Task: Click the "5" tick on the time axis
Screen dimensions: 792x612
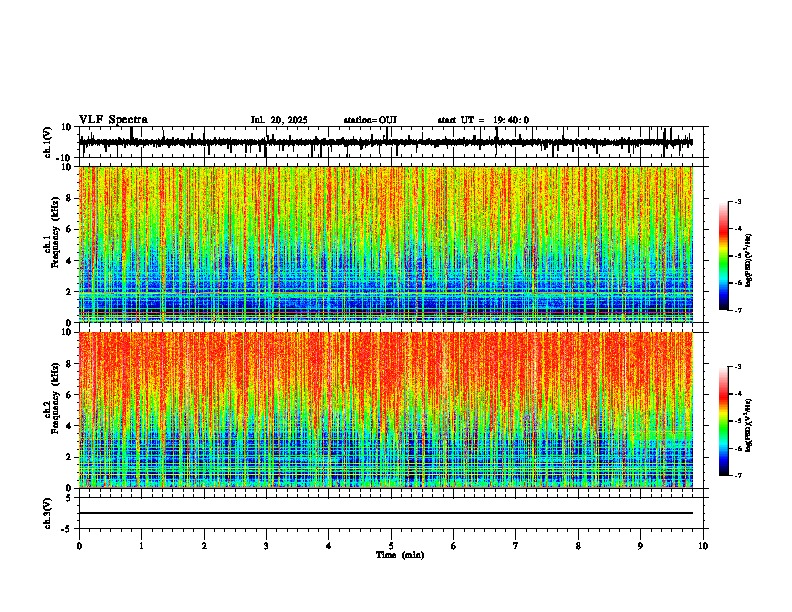Action: point(391,546)
